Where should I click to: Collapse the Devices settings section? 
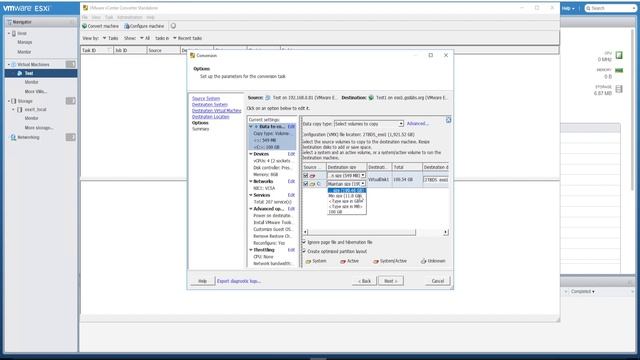pyautogui.click(x=251, y=154)
